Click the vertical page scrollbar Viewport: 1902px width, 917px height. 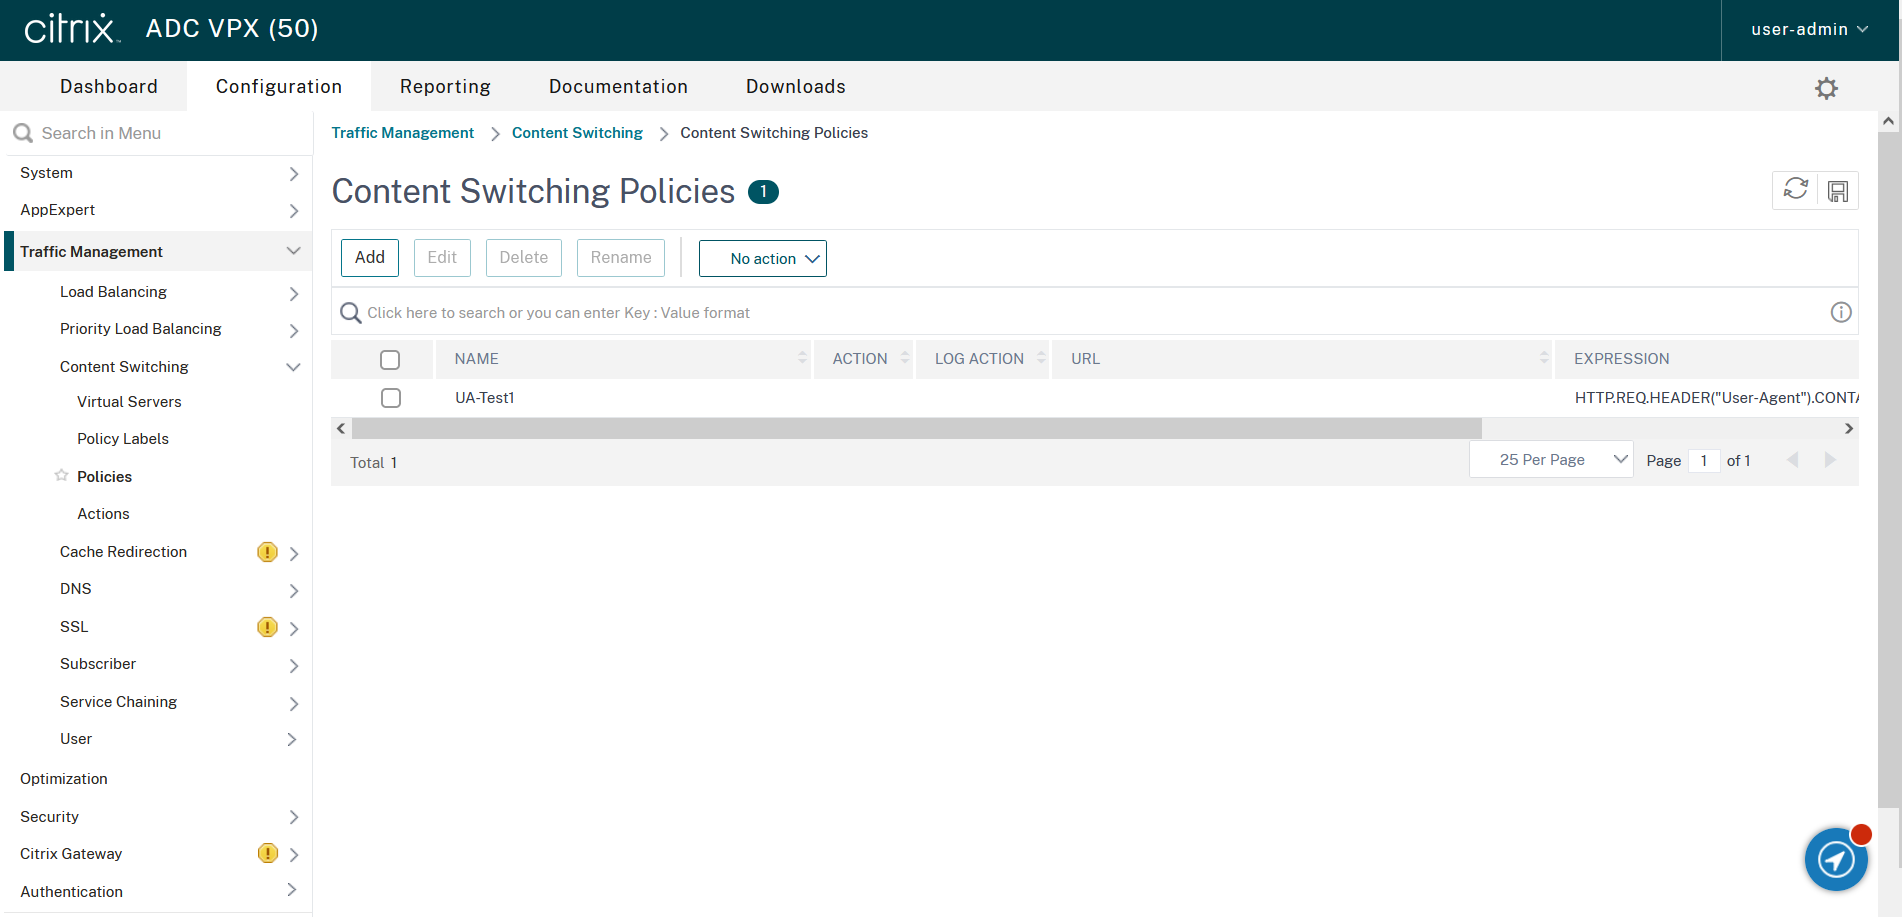[x=1888, y=470]
